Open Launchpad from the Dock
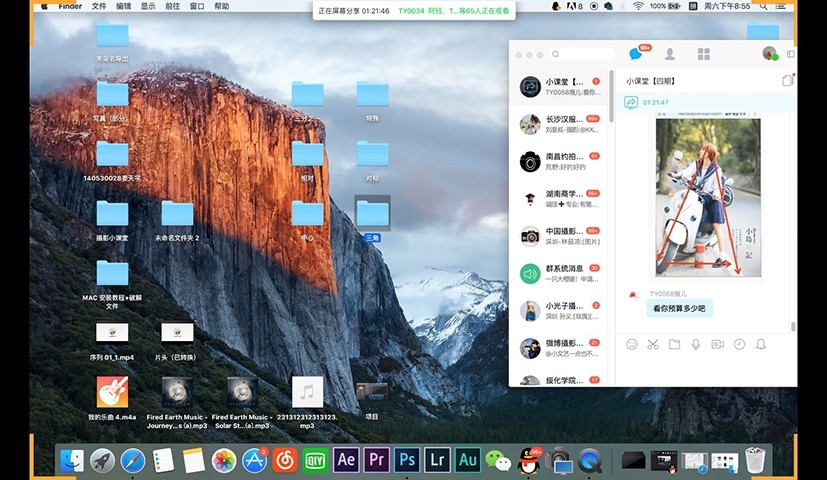 (x=102, y=460)
